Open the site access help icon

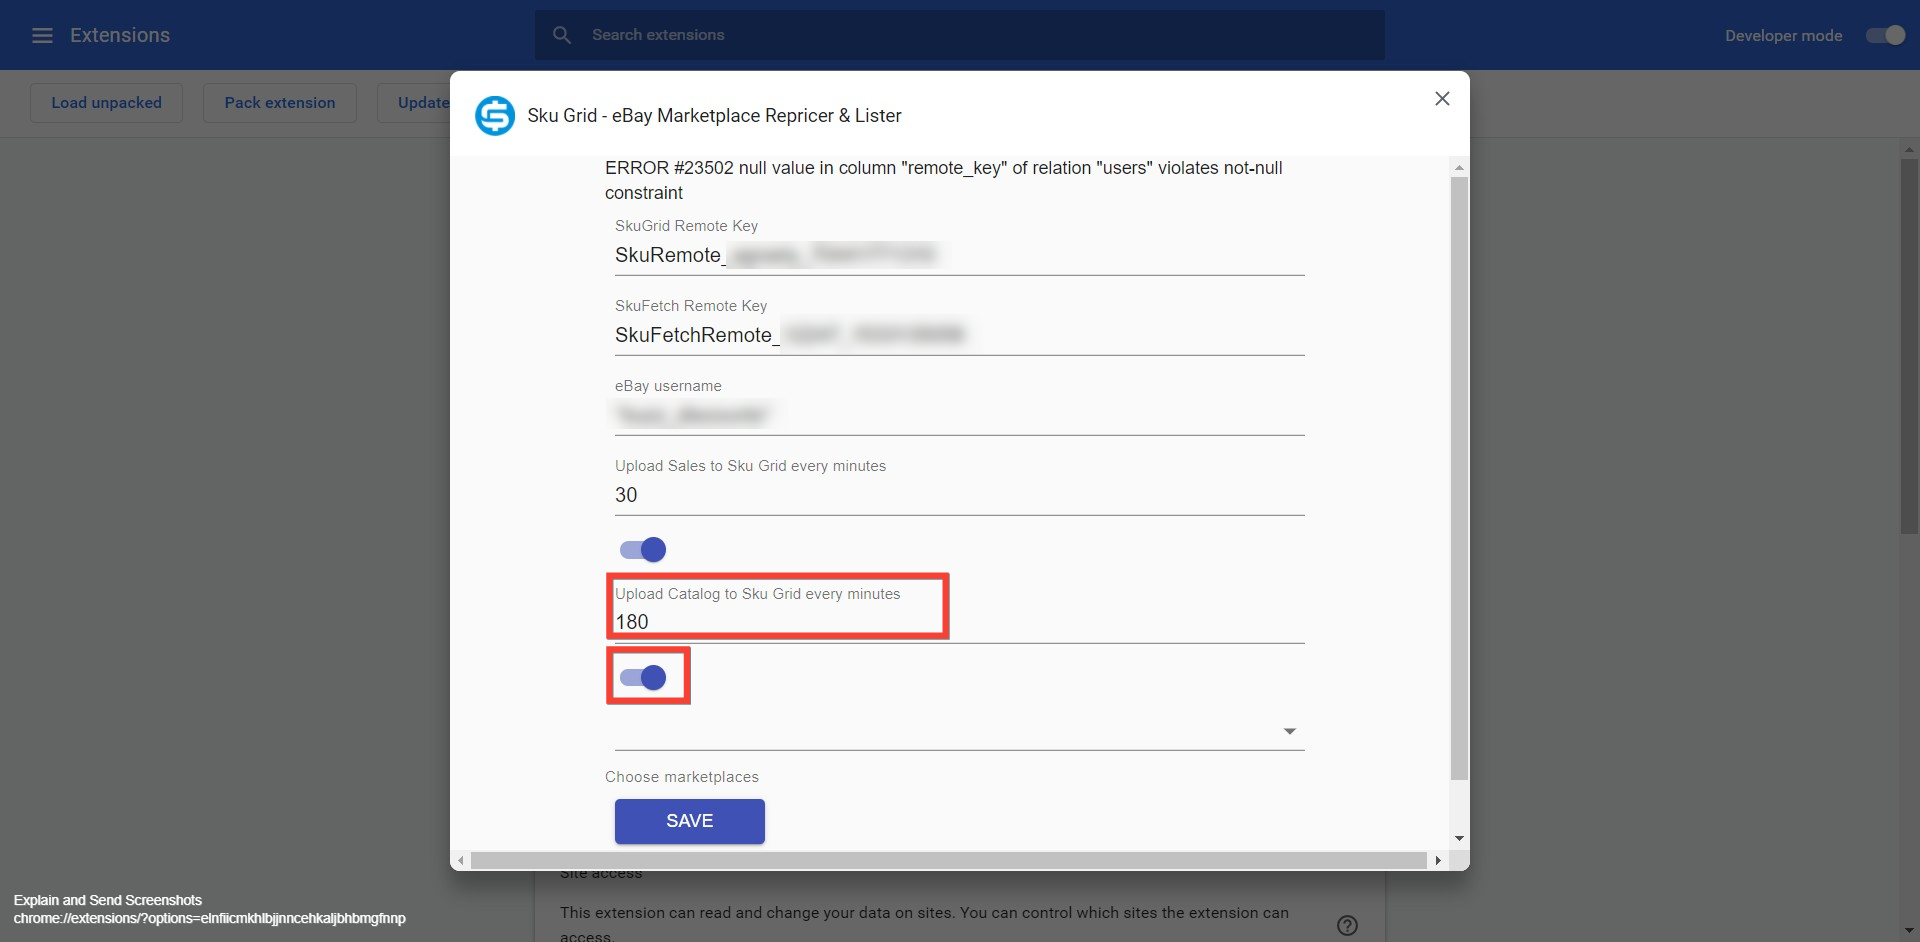[x=1347, y=925]
